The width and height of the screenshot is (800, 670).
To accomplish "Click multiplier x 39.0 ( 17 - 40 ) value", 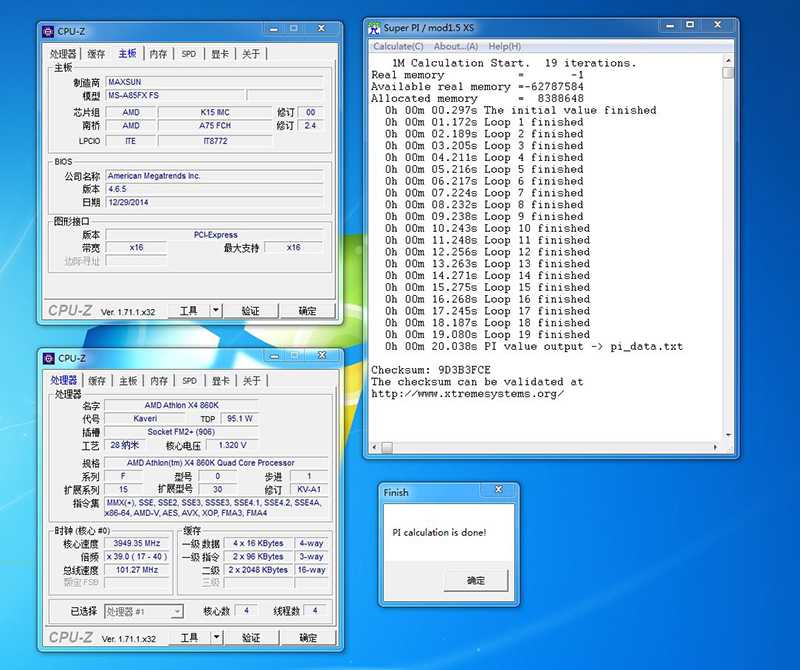I will pos(136,557).
